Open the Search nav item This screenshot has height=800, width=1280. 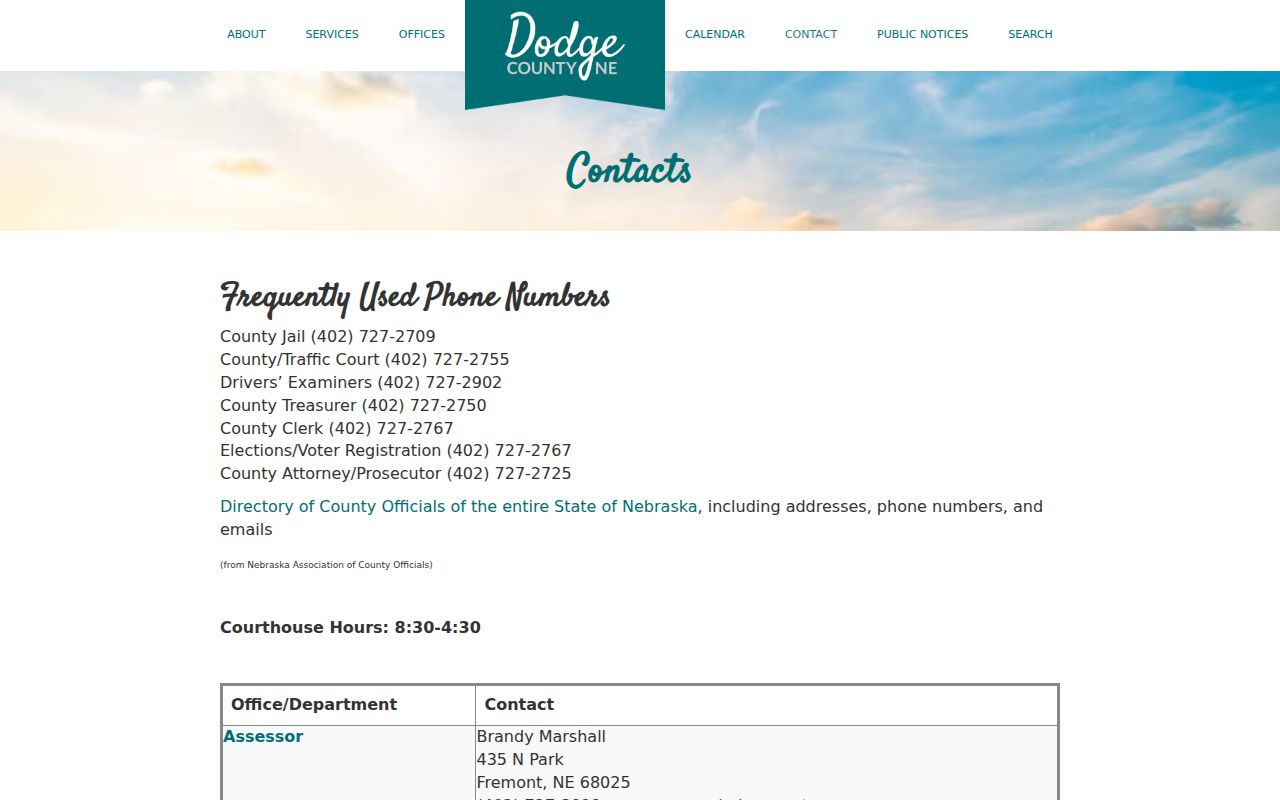pos(1030,34)
